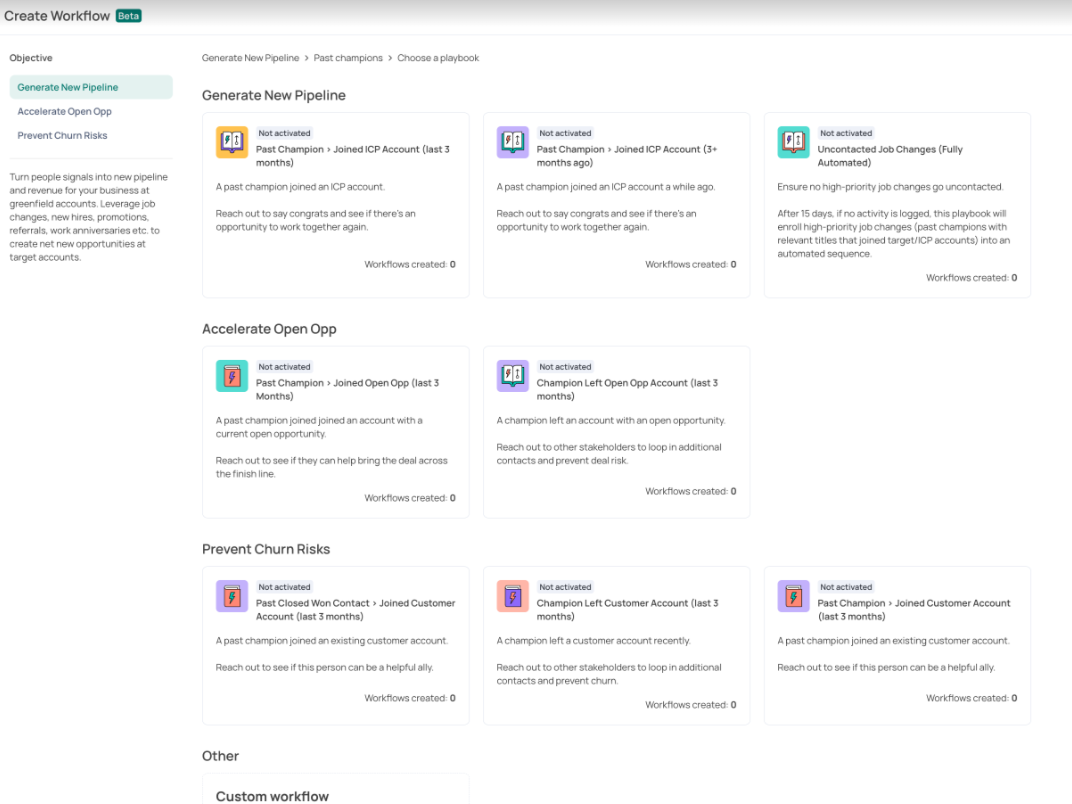Viewport: 1072px width, 804px height.
Task: Select Accelerate Open Opp in sidebar
Action: click(x=64, y=111)
